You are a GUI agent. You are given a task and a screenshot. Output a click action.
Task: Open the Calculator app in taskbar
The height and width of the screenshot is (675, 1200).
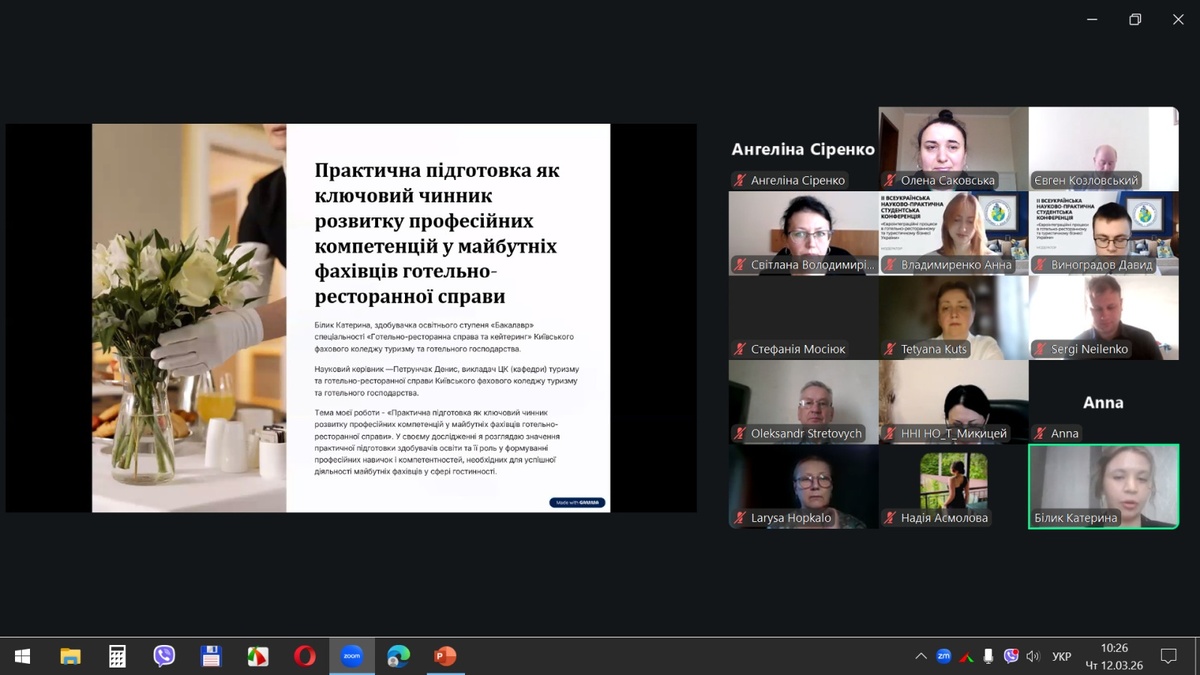(117, 656)
